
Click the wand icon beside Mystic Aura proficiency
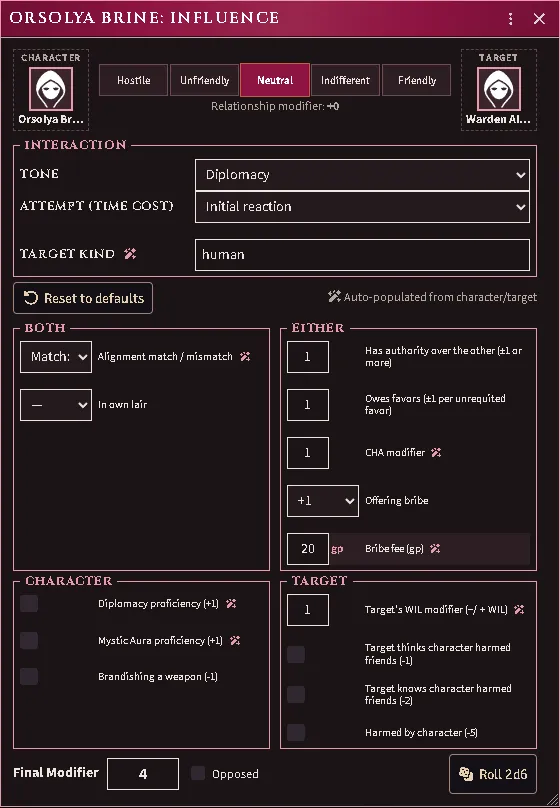(x=235, y=640)
